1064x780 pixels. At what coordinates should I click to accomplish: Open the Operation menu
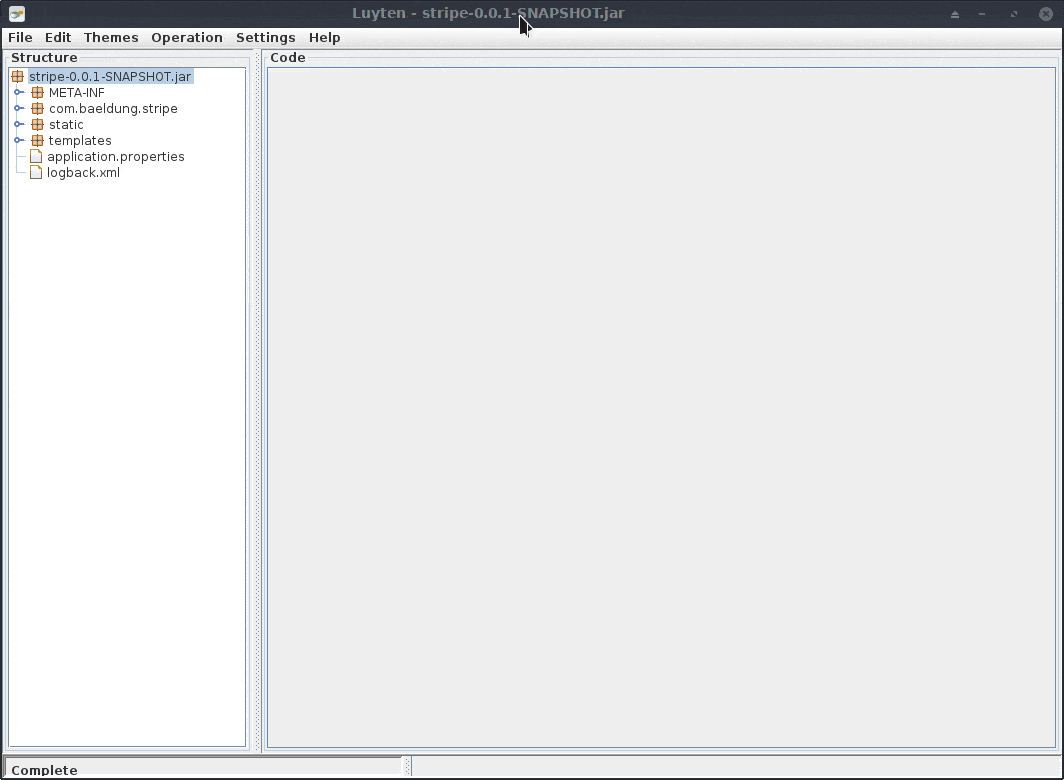point(187,37)
